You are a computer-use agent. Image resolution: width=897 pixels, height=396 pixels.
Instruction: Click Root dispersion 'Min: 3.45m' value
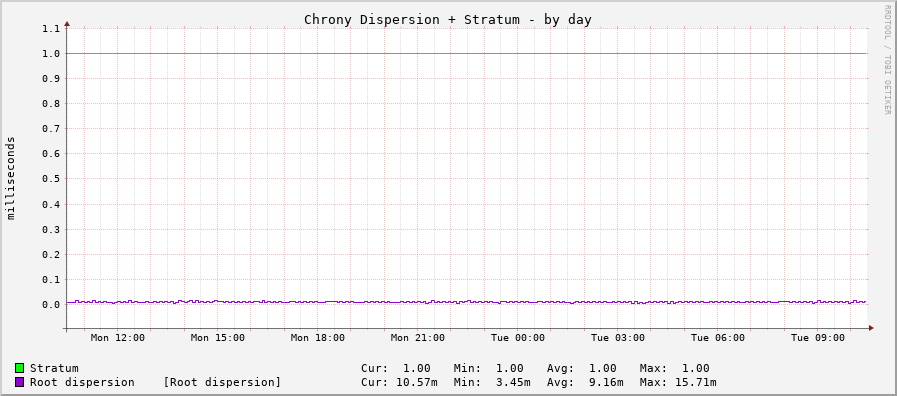pyautogui.click(x=492, y=382)
